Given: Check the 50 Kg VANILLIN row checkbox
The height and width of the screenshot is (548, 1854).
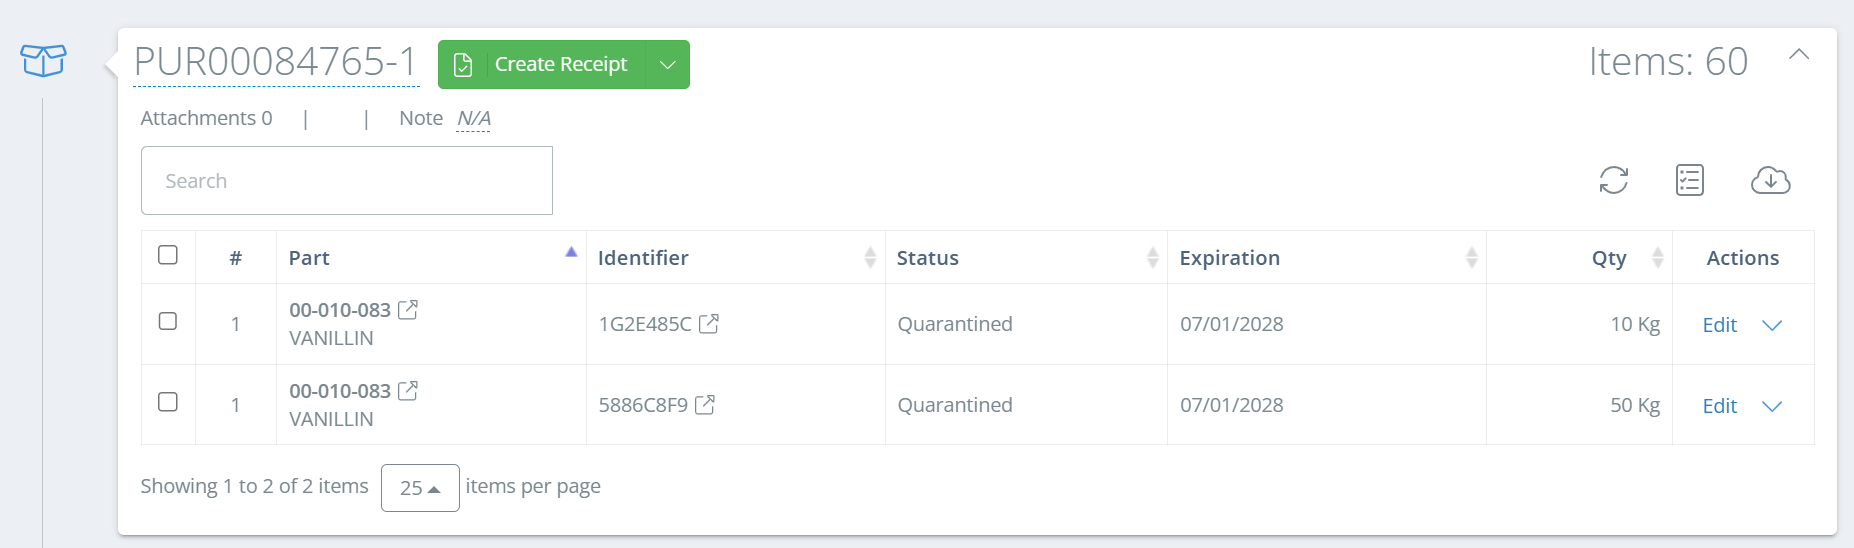Looking at the screenshot, I should click(168, 402).
